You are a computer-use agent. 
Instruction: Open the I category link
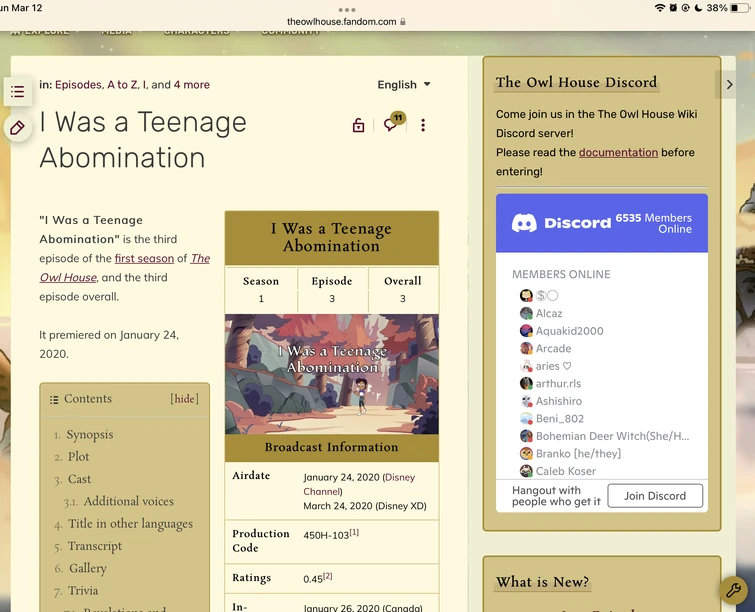click(x=144, y=85)
